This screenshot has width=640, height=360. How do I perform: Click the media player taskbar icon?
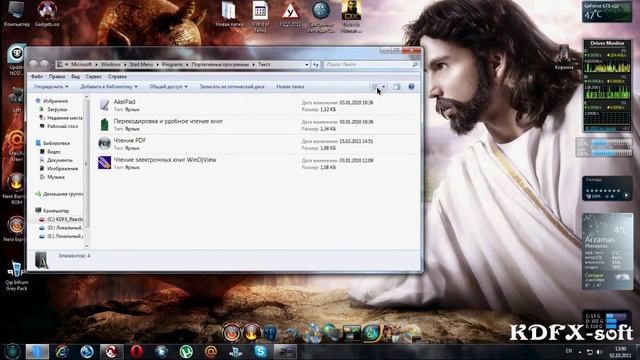(161, 351)
